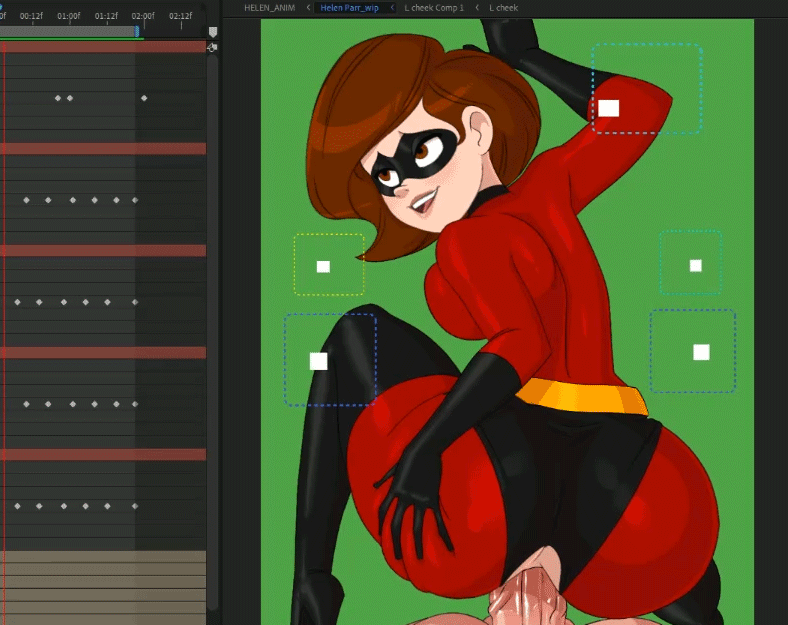The height and width of the screenshot is (625, 788).
Task: Click the arrow after HELEN_ANIM in the breadcrumb
Action: (x=308, y=8)
